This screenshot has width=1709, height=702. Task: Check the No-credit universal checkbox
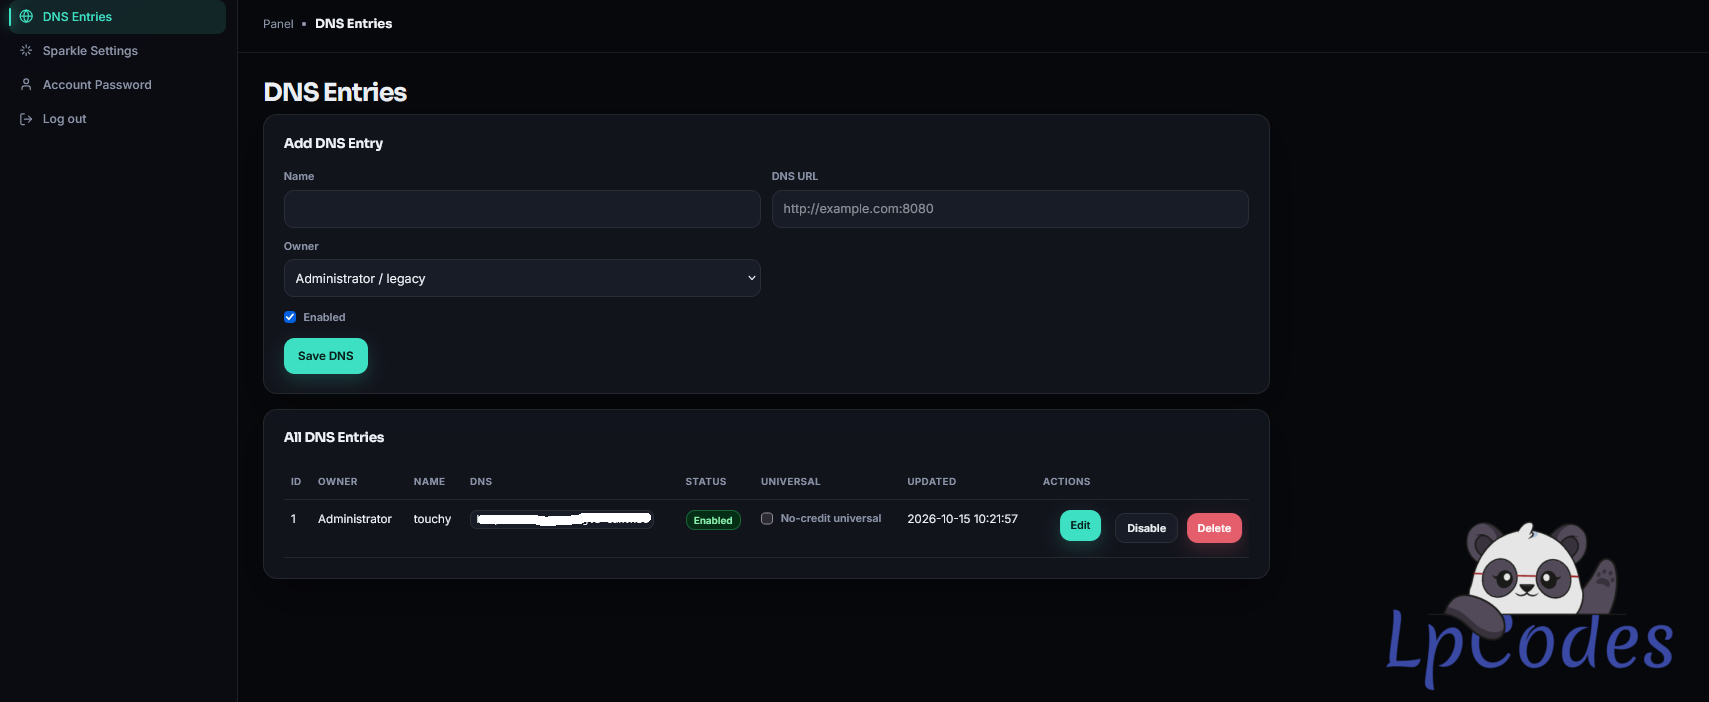767,518
